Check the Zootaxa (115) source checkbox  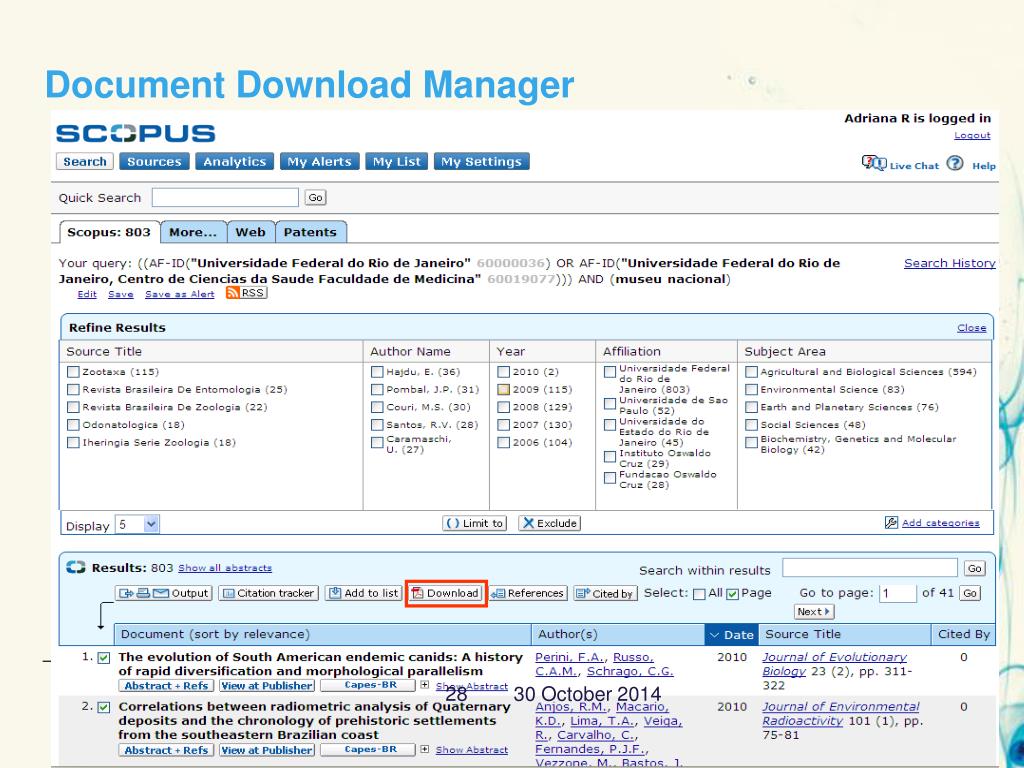point(73,372)
